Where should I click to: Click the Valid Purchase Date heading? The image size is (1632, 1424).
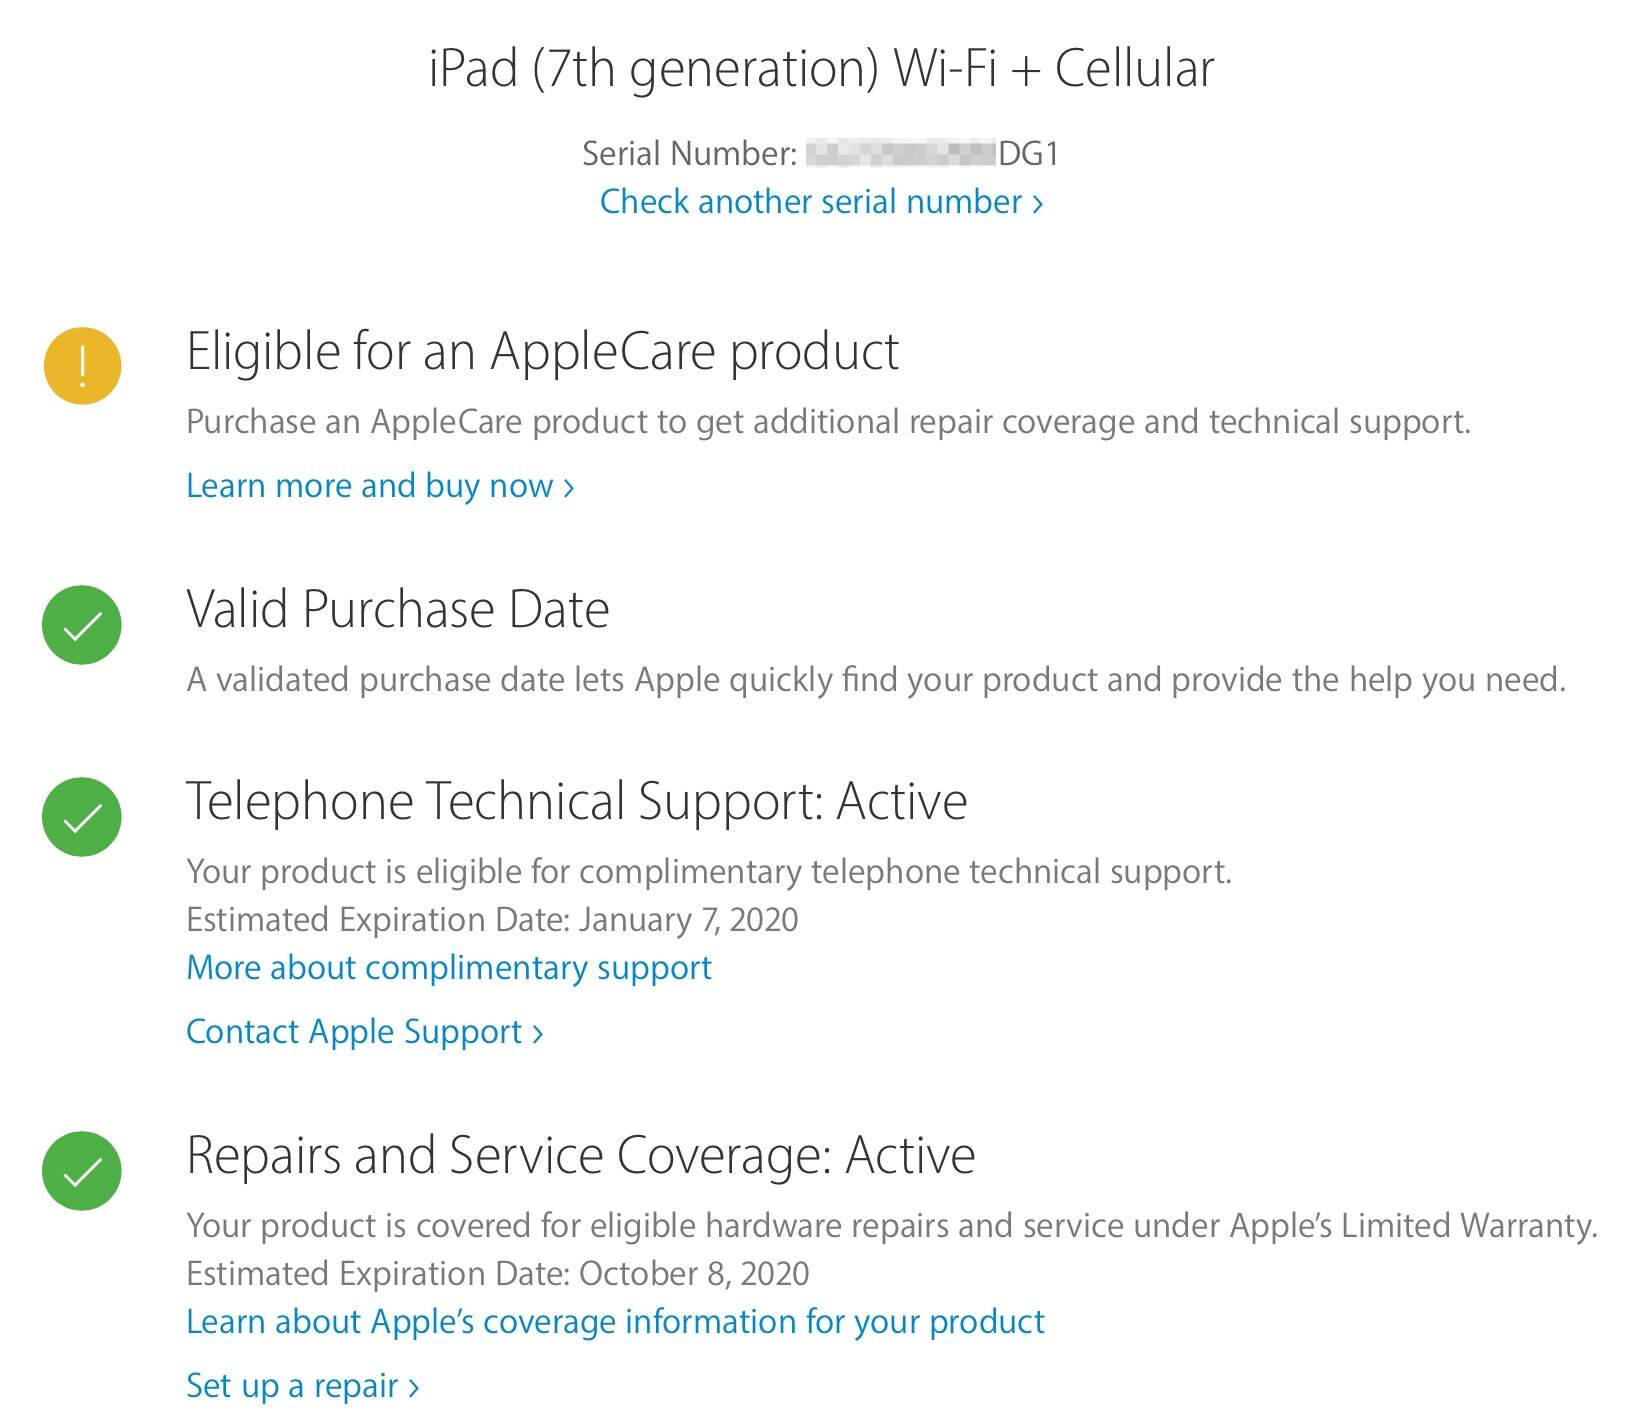(397, 610)
